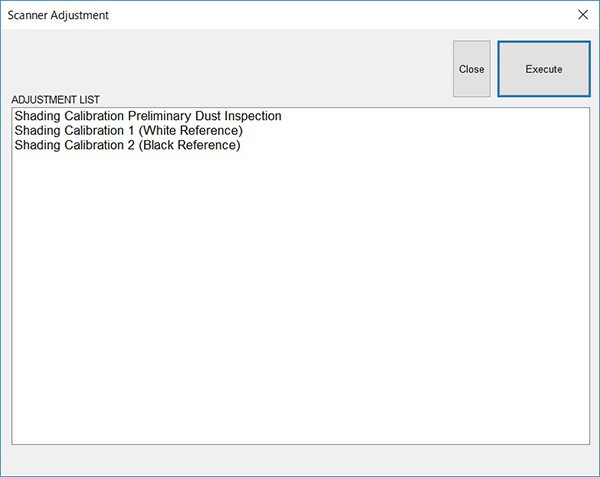Screen dimensions: 600x477
Task: Highlight the Preliminary Dust Inspection entry
Action: 148,116
